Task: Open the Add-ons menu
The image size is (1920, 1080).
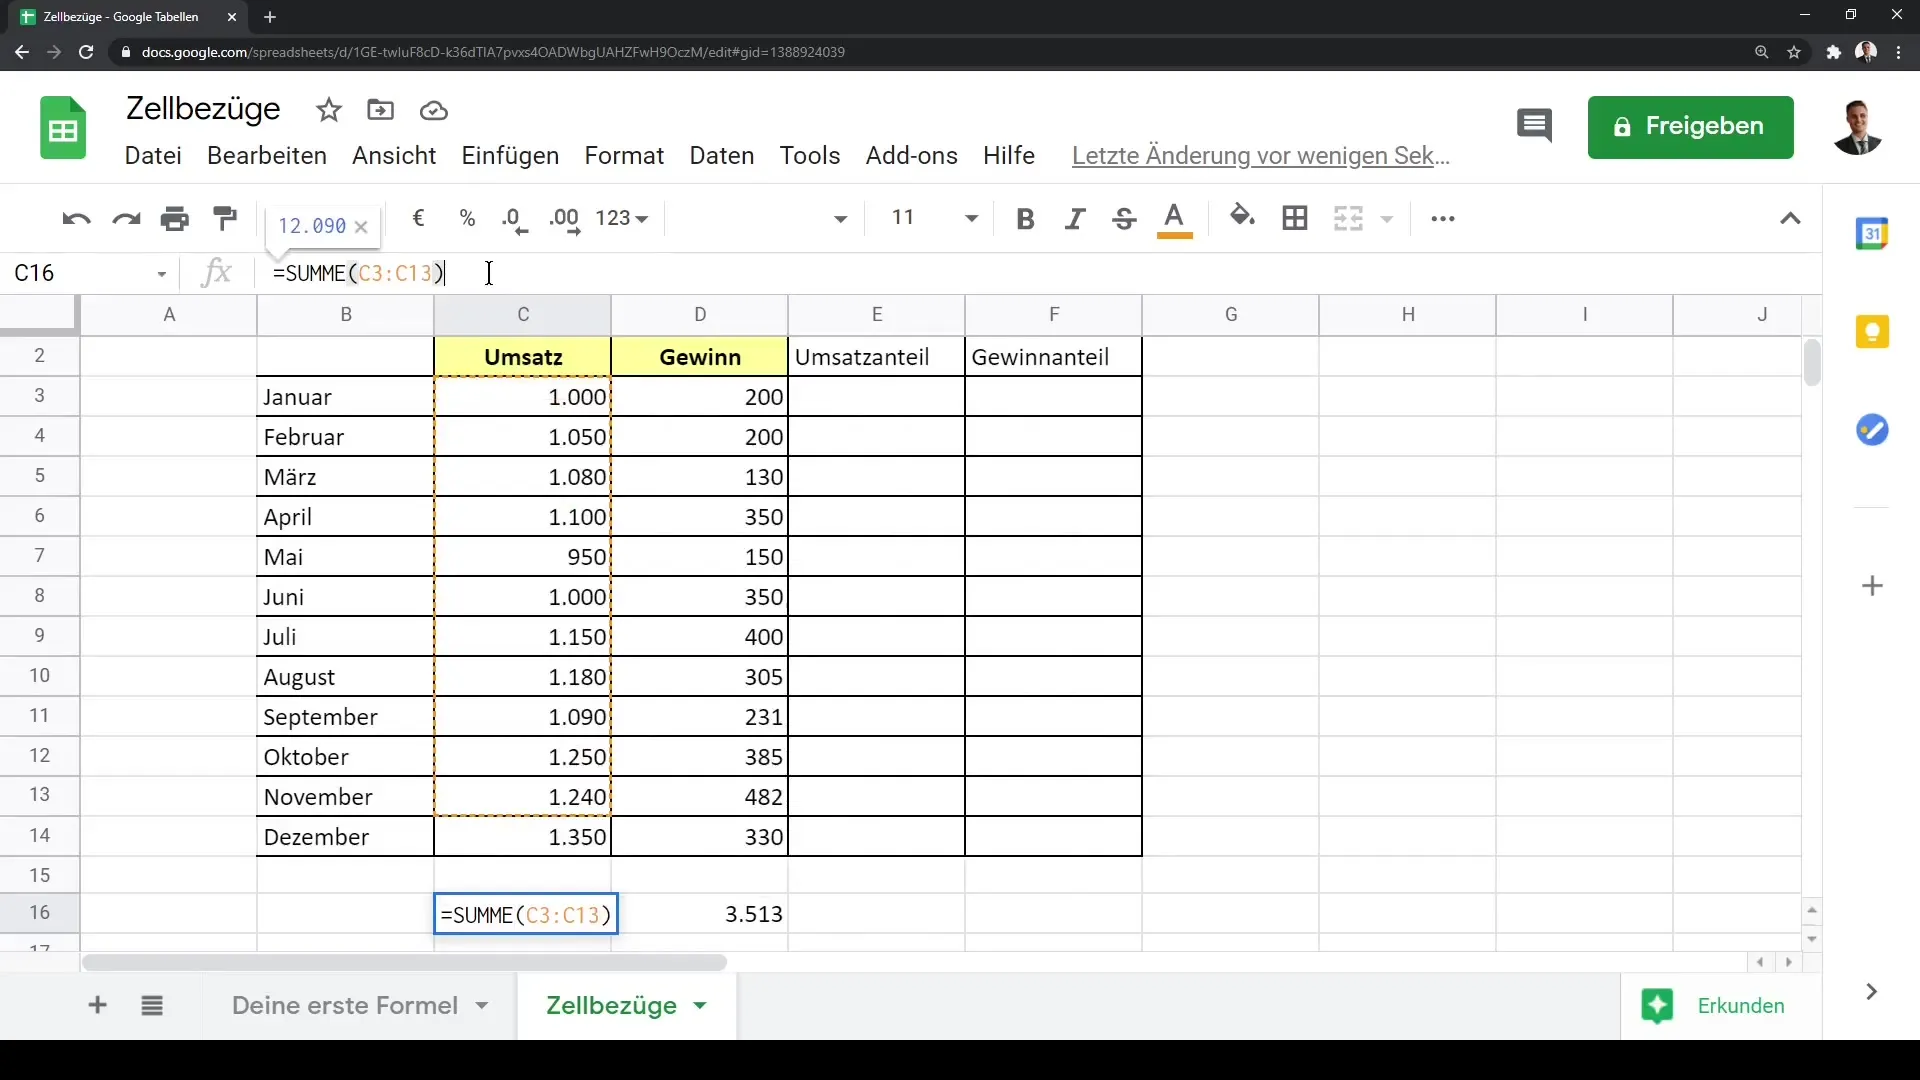Action: click(x=912, y=156)
